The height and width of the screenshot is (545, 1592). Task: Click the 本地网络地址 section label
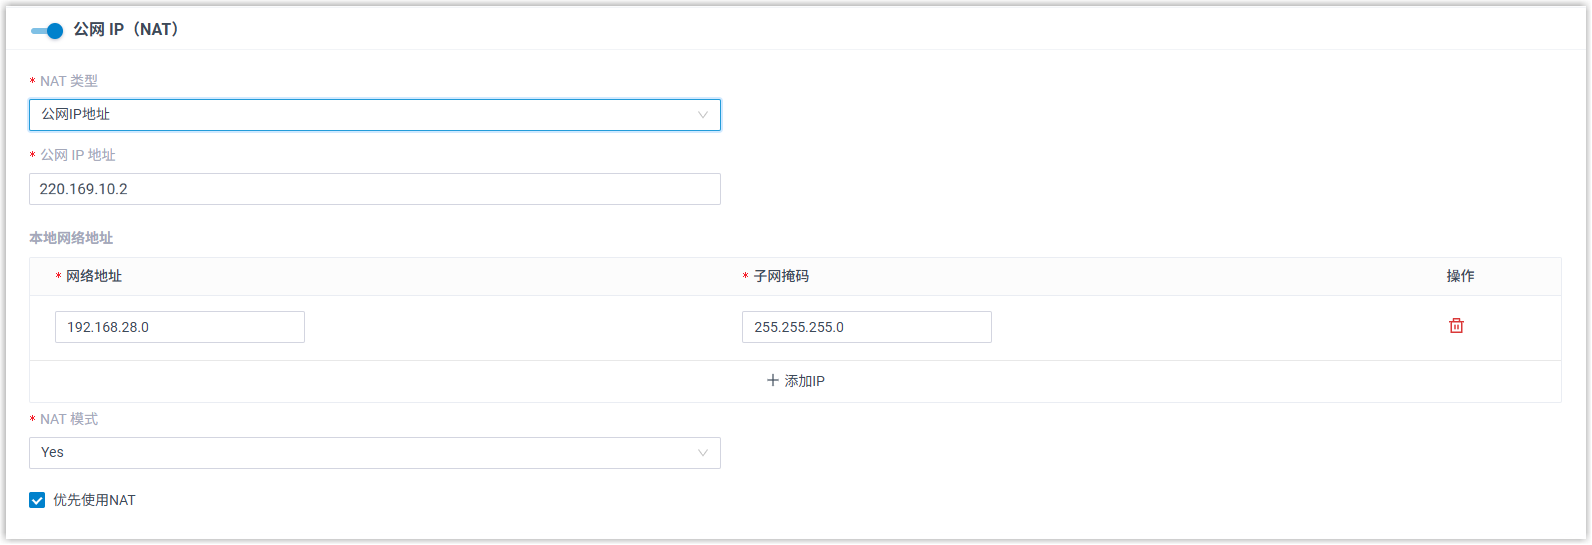[71, 238]
